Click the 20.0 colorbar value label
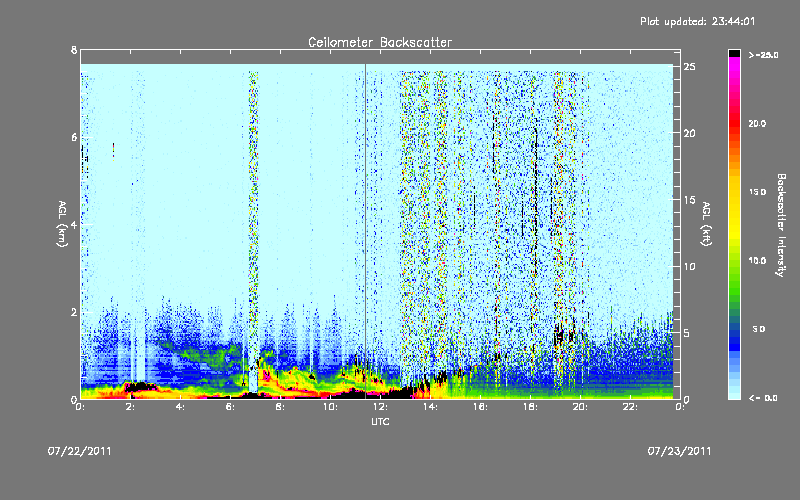800x500 pixels. pyautogui.click(x=757, y=123)
